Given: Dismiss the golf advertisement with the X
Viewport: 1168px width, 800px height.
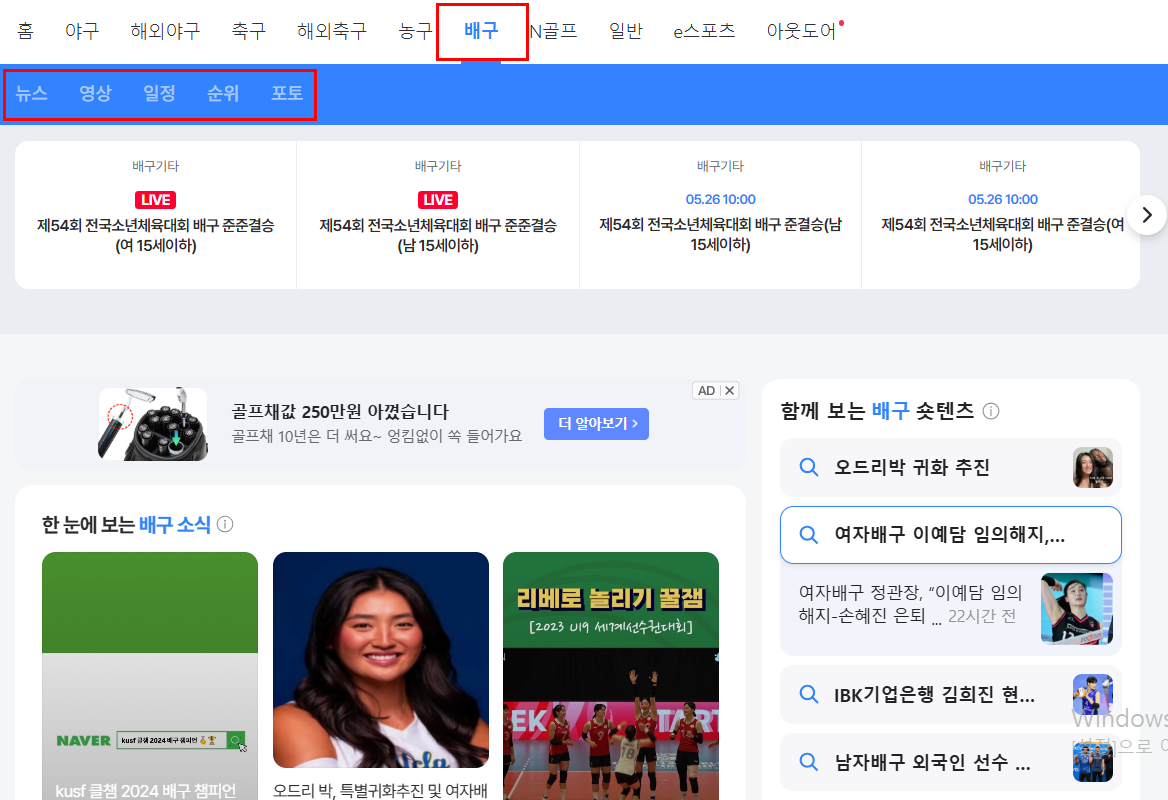Looking at the screenshot, I should pos(729,390).
